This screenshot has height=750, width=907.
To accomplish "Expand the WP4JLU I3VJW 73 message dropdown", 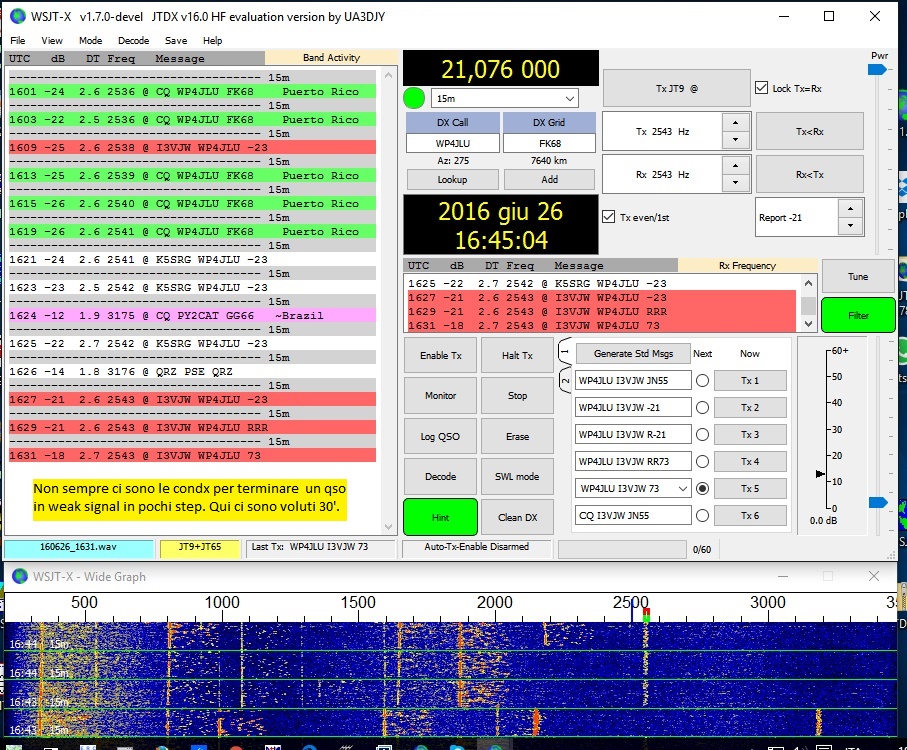I will pos(683,489).
